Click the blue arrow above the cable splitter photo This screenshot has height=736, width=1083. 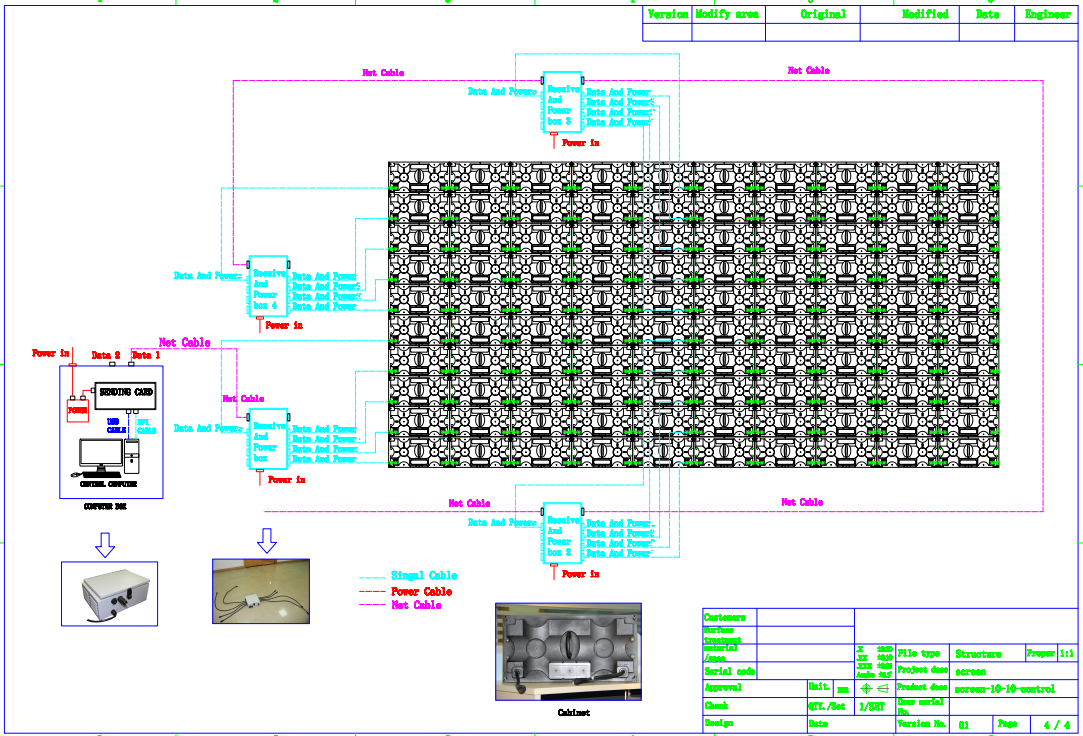coord(266,540)
